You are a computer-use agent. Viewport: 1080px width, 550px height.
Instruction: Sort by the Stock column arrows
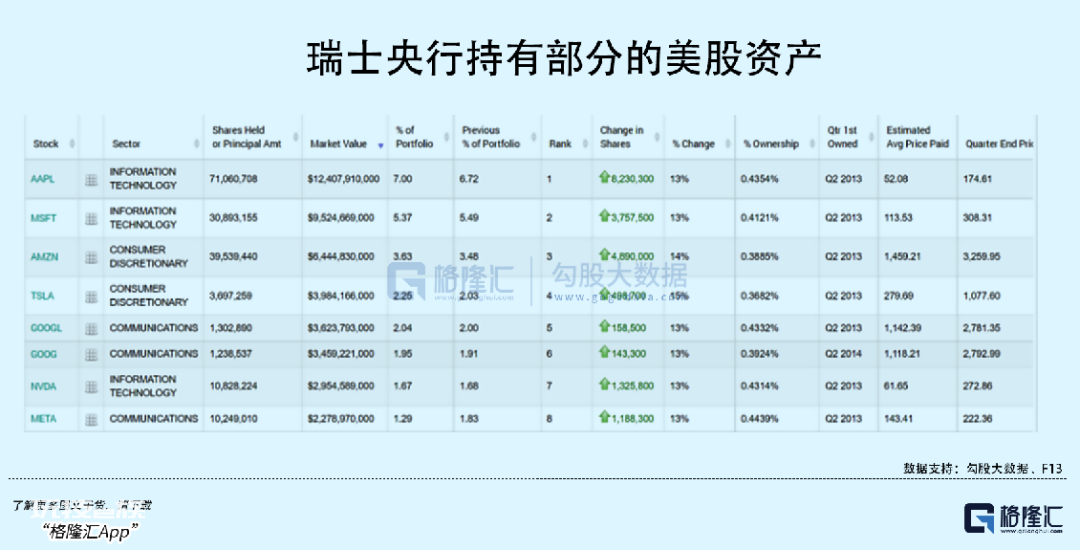click(72, 144)
